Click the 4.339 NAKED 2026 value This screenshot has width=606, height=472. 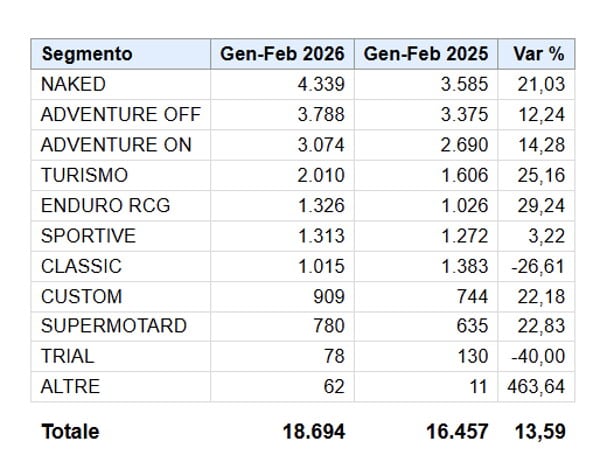coord(320,84)
